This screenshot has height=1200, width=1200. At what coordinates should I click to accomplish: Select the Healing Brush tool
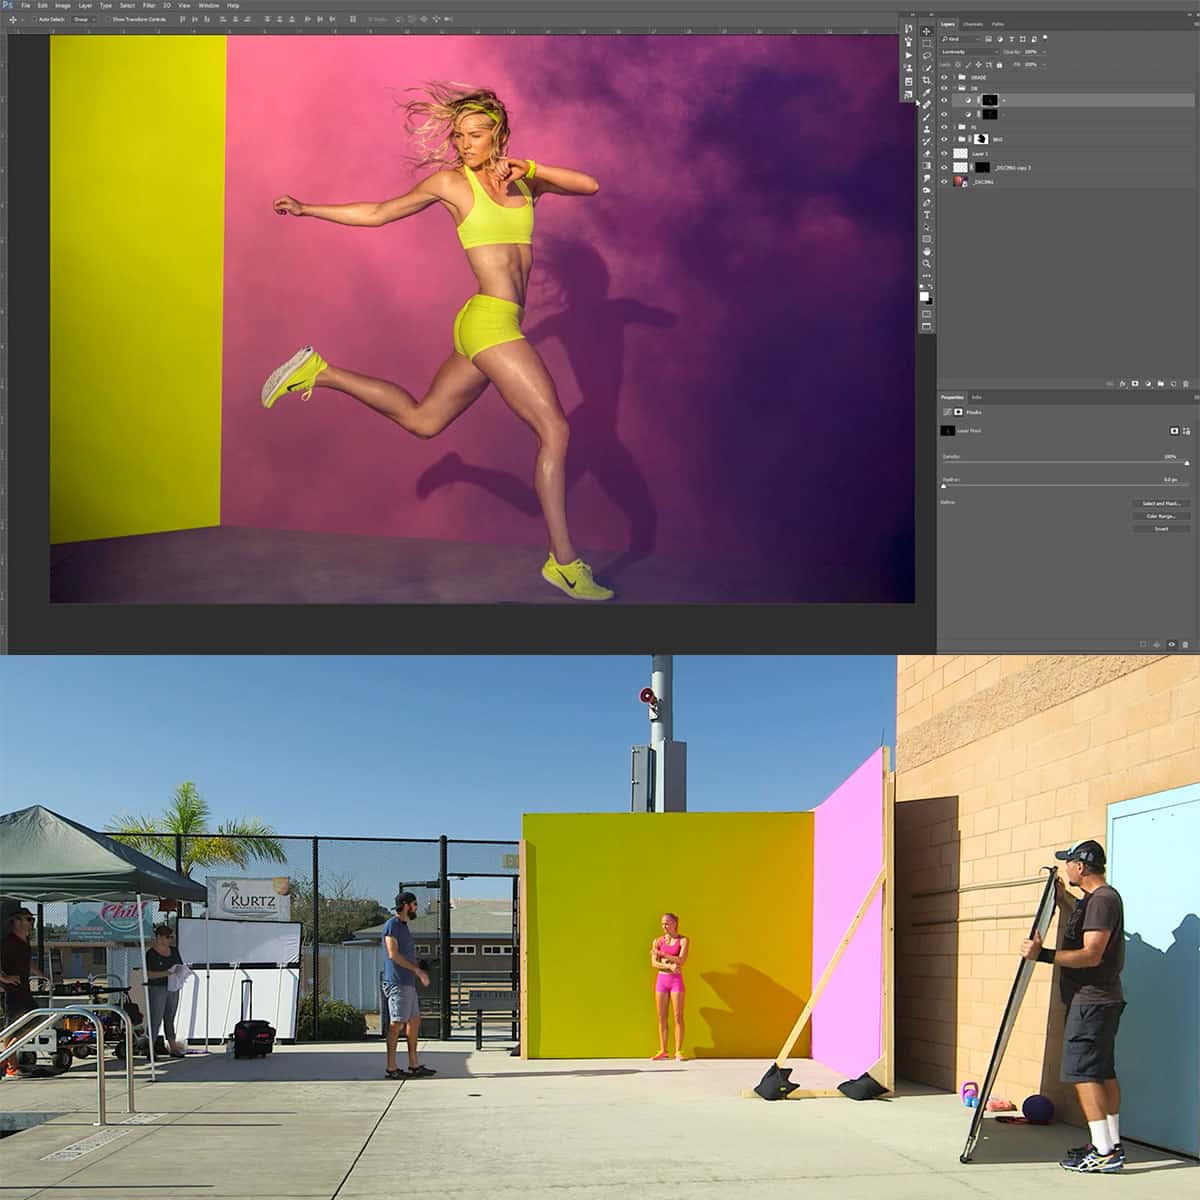(926, 104)
